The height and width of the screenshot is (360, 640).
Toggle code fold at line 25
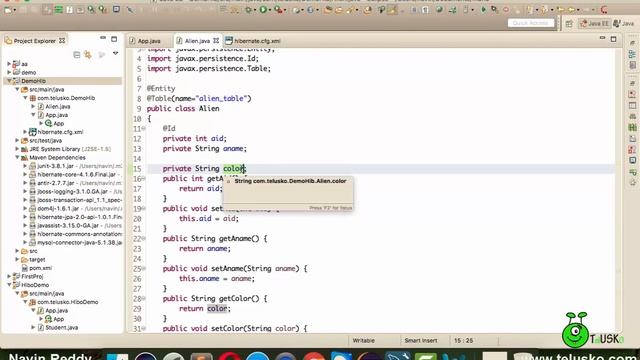(x=144, y=269)
